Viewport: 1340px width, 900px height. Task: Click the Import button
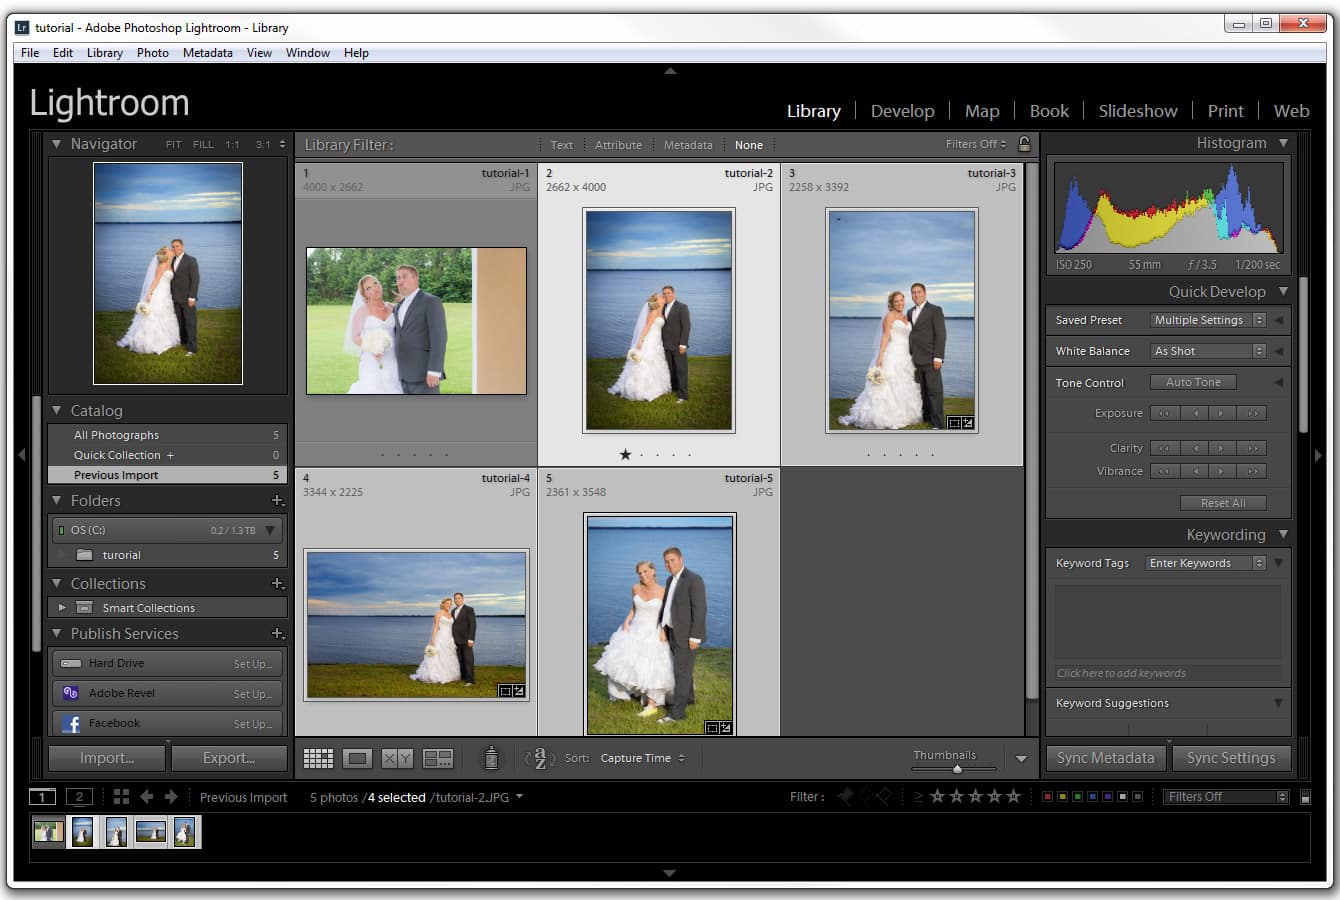[105, 757]
